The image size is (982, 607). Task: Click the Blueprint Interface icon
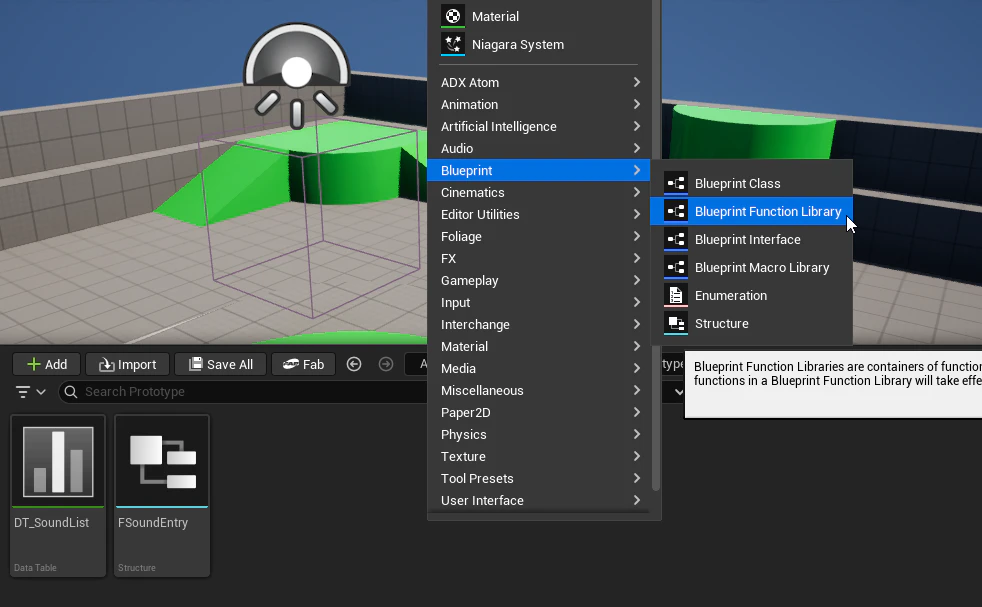click(676, 239)
